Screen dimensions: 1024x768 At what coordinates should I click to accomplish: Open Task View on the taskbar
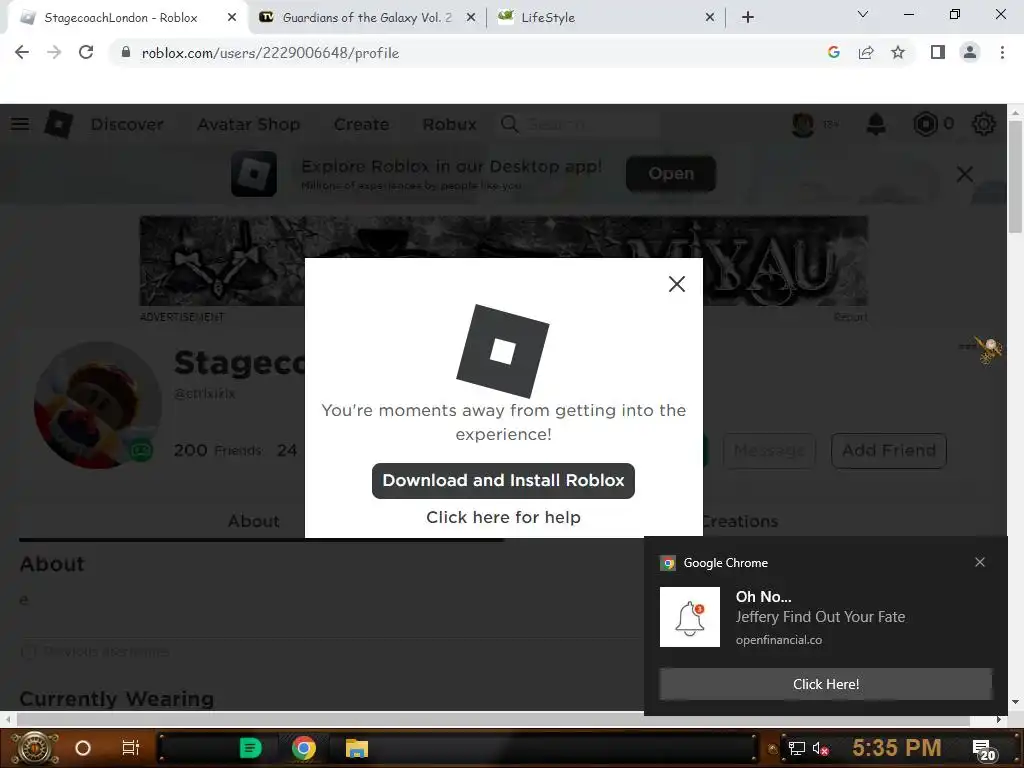131,748
